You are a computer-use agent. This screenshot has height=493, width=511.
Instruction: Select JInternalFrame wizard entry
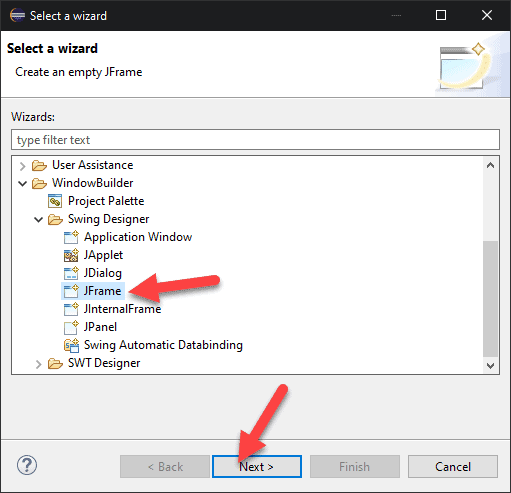122,309
